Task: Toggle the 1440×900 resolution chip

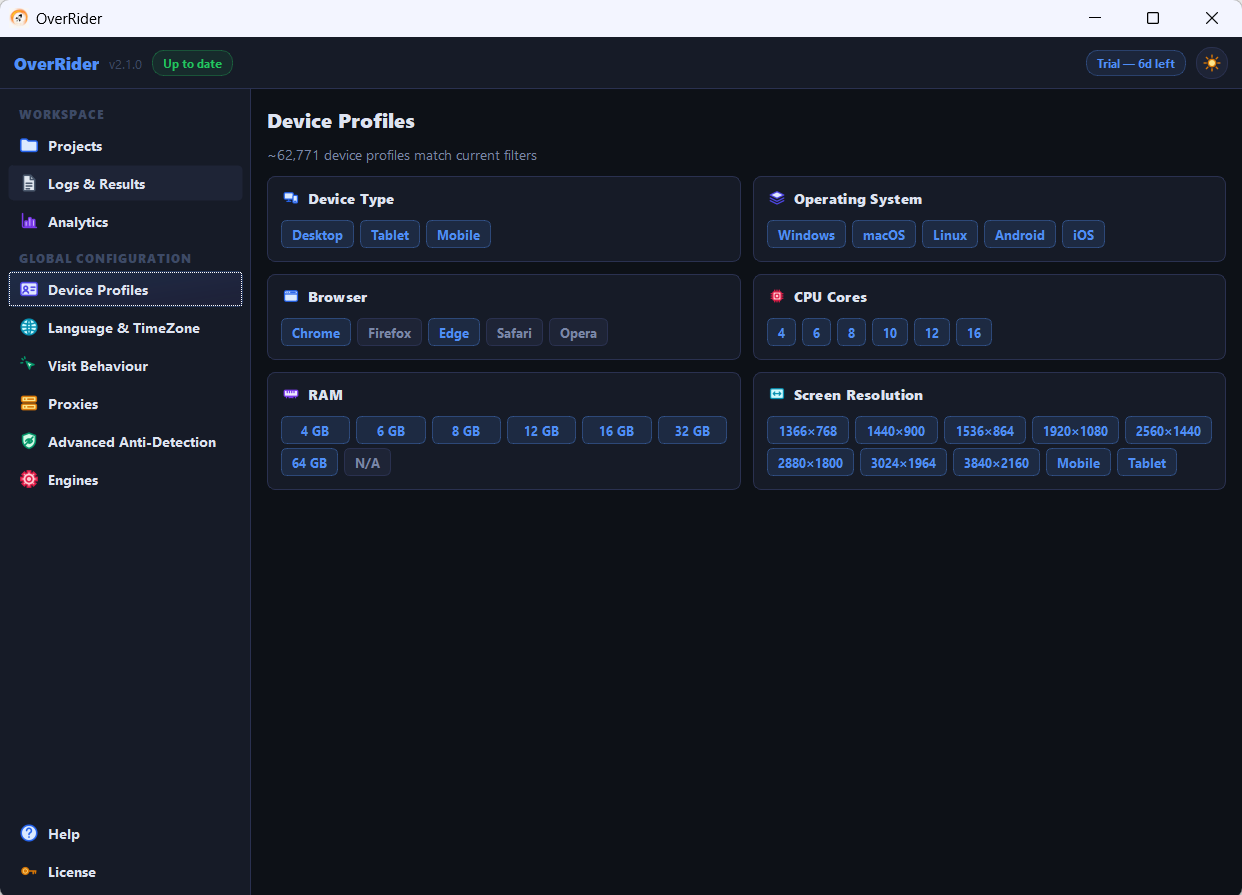Action: pos(896,431)
